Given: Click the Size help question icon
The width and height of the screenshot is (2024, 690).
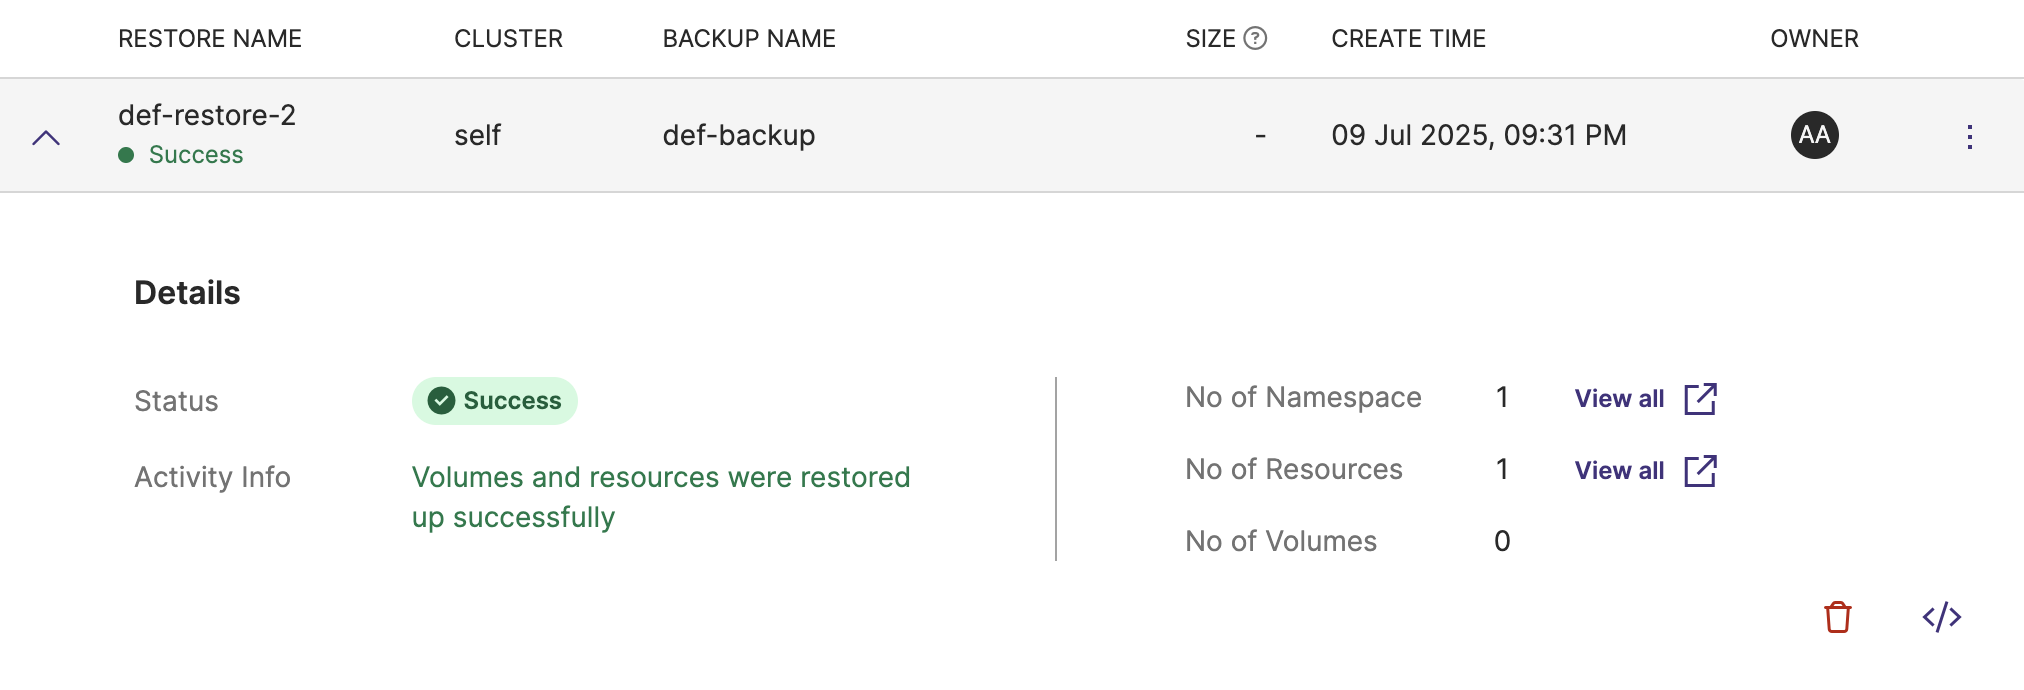Looking at the screenshot, I should (x=1255, y=38).
